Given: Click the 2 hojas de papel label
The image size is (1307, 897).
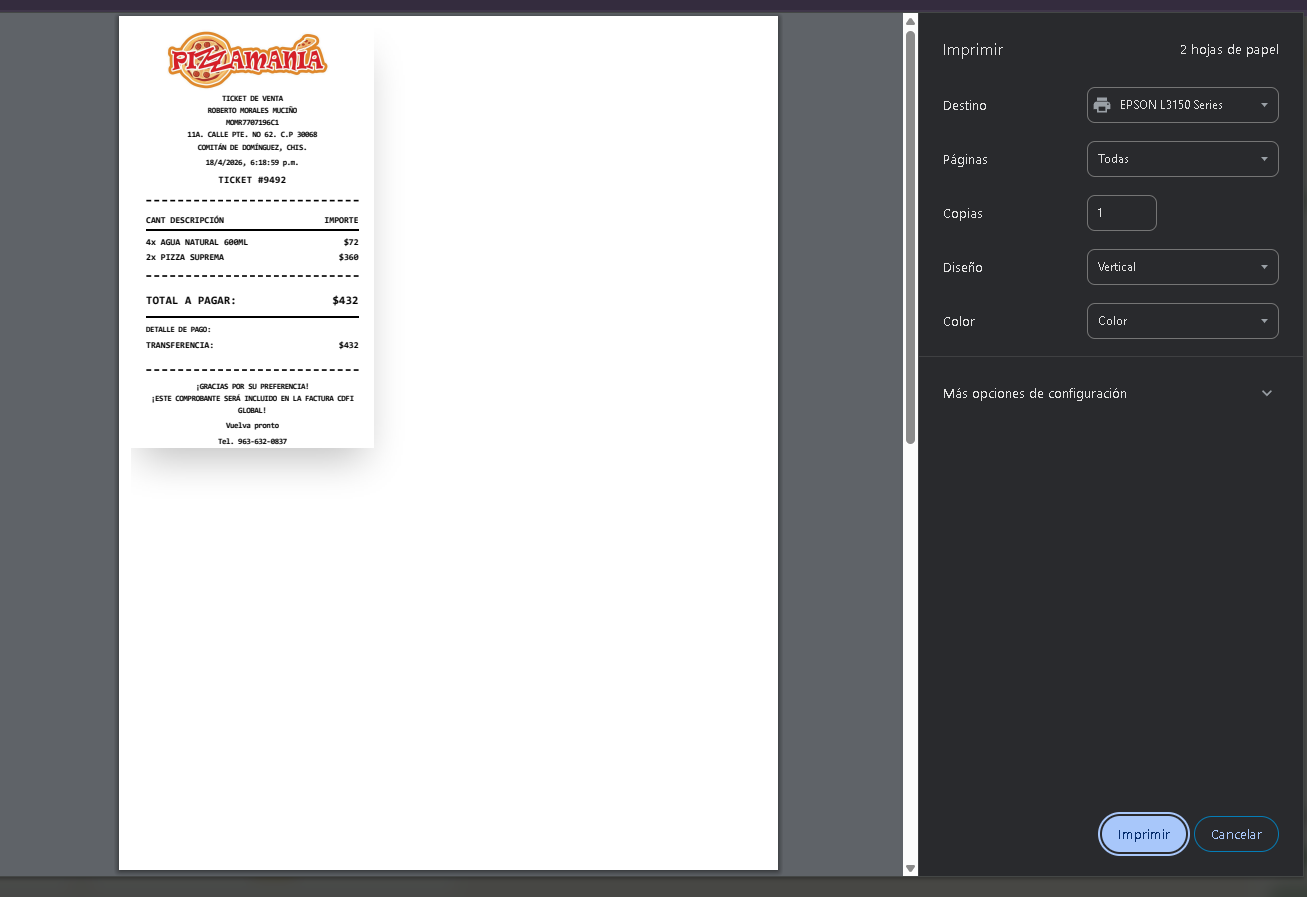Looking at the screenshot, I should coord(1228,50).
